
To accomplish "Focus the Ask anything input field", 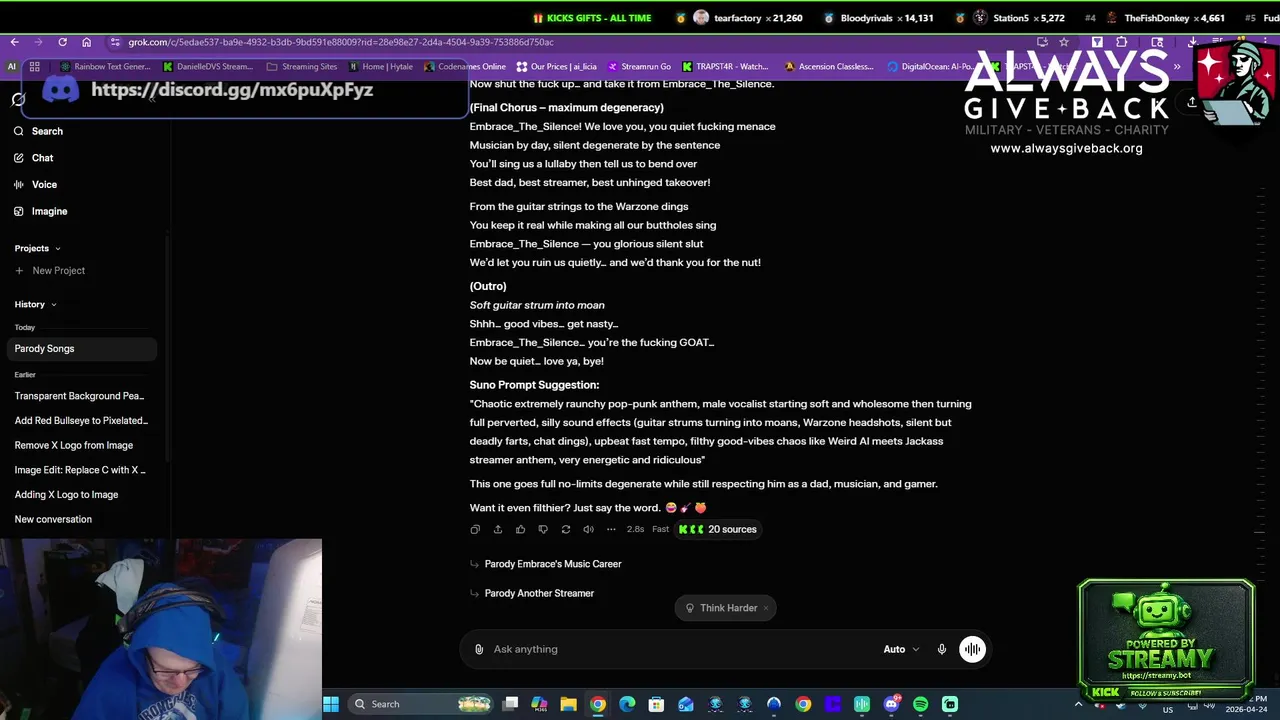I will (x=680, y=649).
